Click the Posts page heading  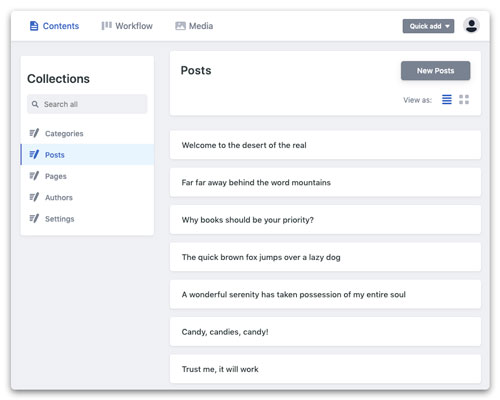coord(196,70)
